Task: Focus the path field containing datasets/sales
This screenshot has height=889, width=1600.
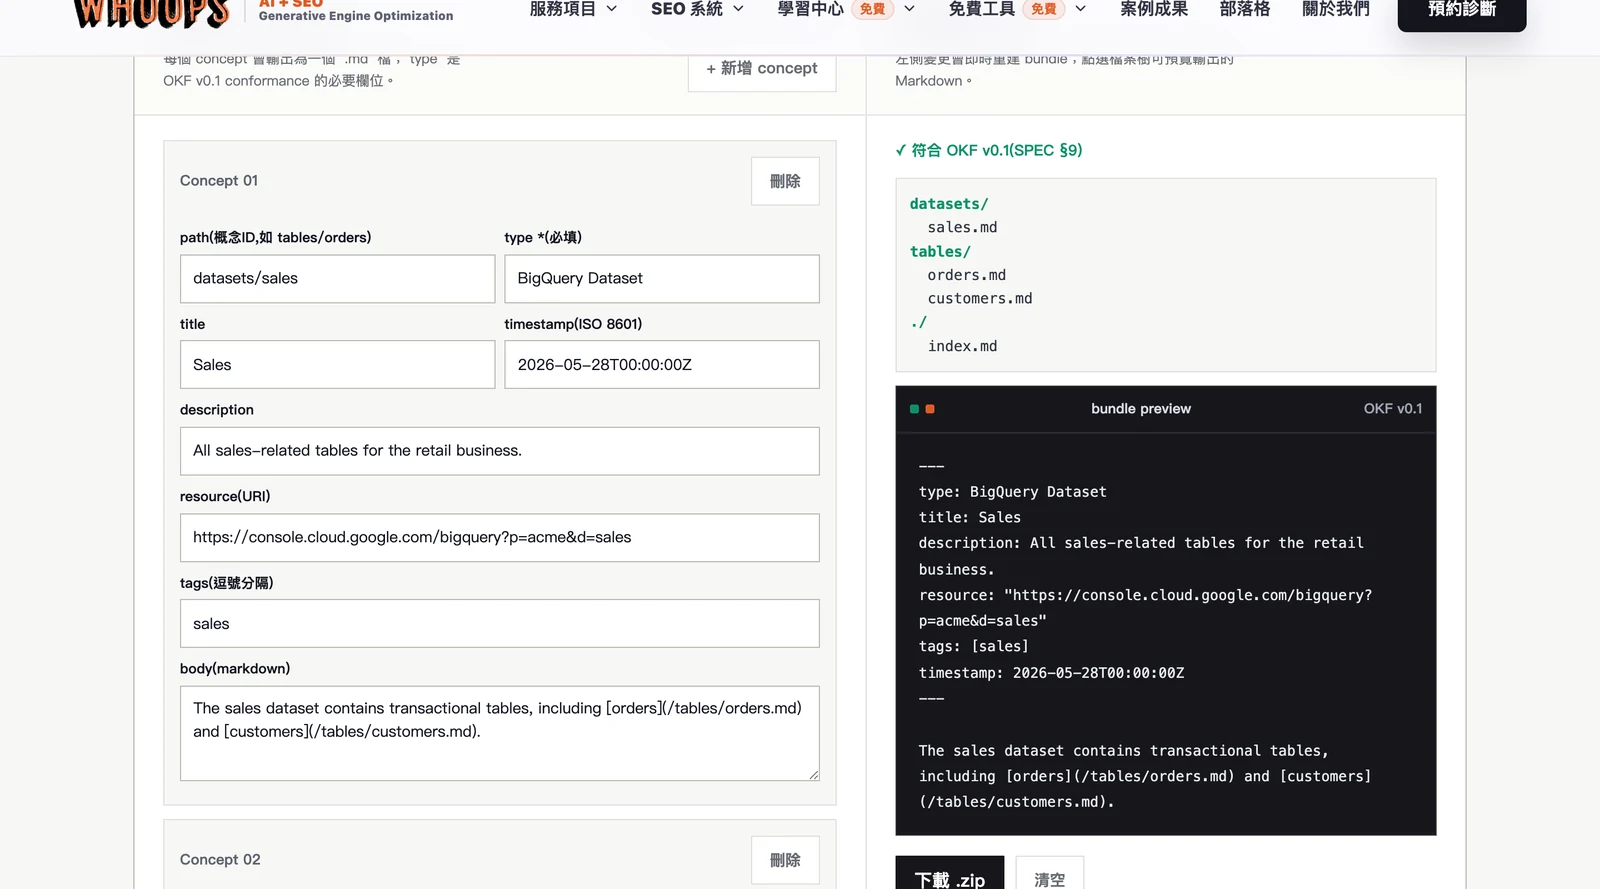Action: tap(337, 279)
